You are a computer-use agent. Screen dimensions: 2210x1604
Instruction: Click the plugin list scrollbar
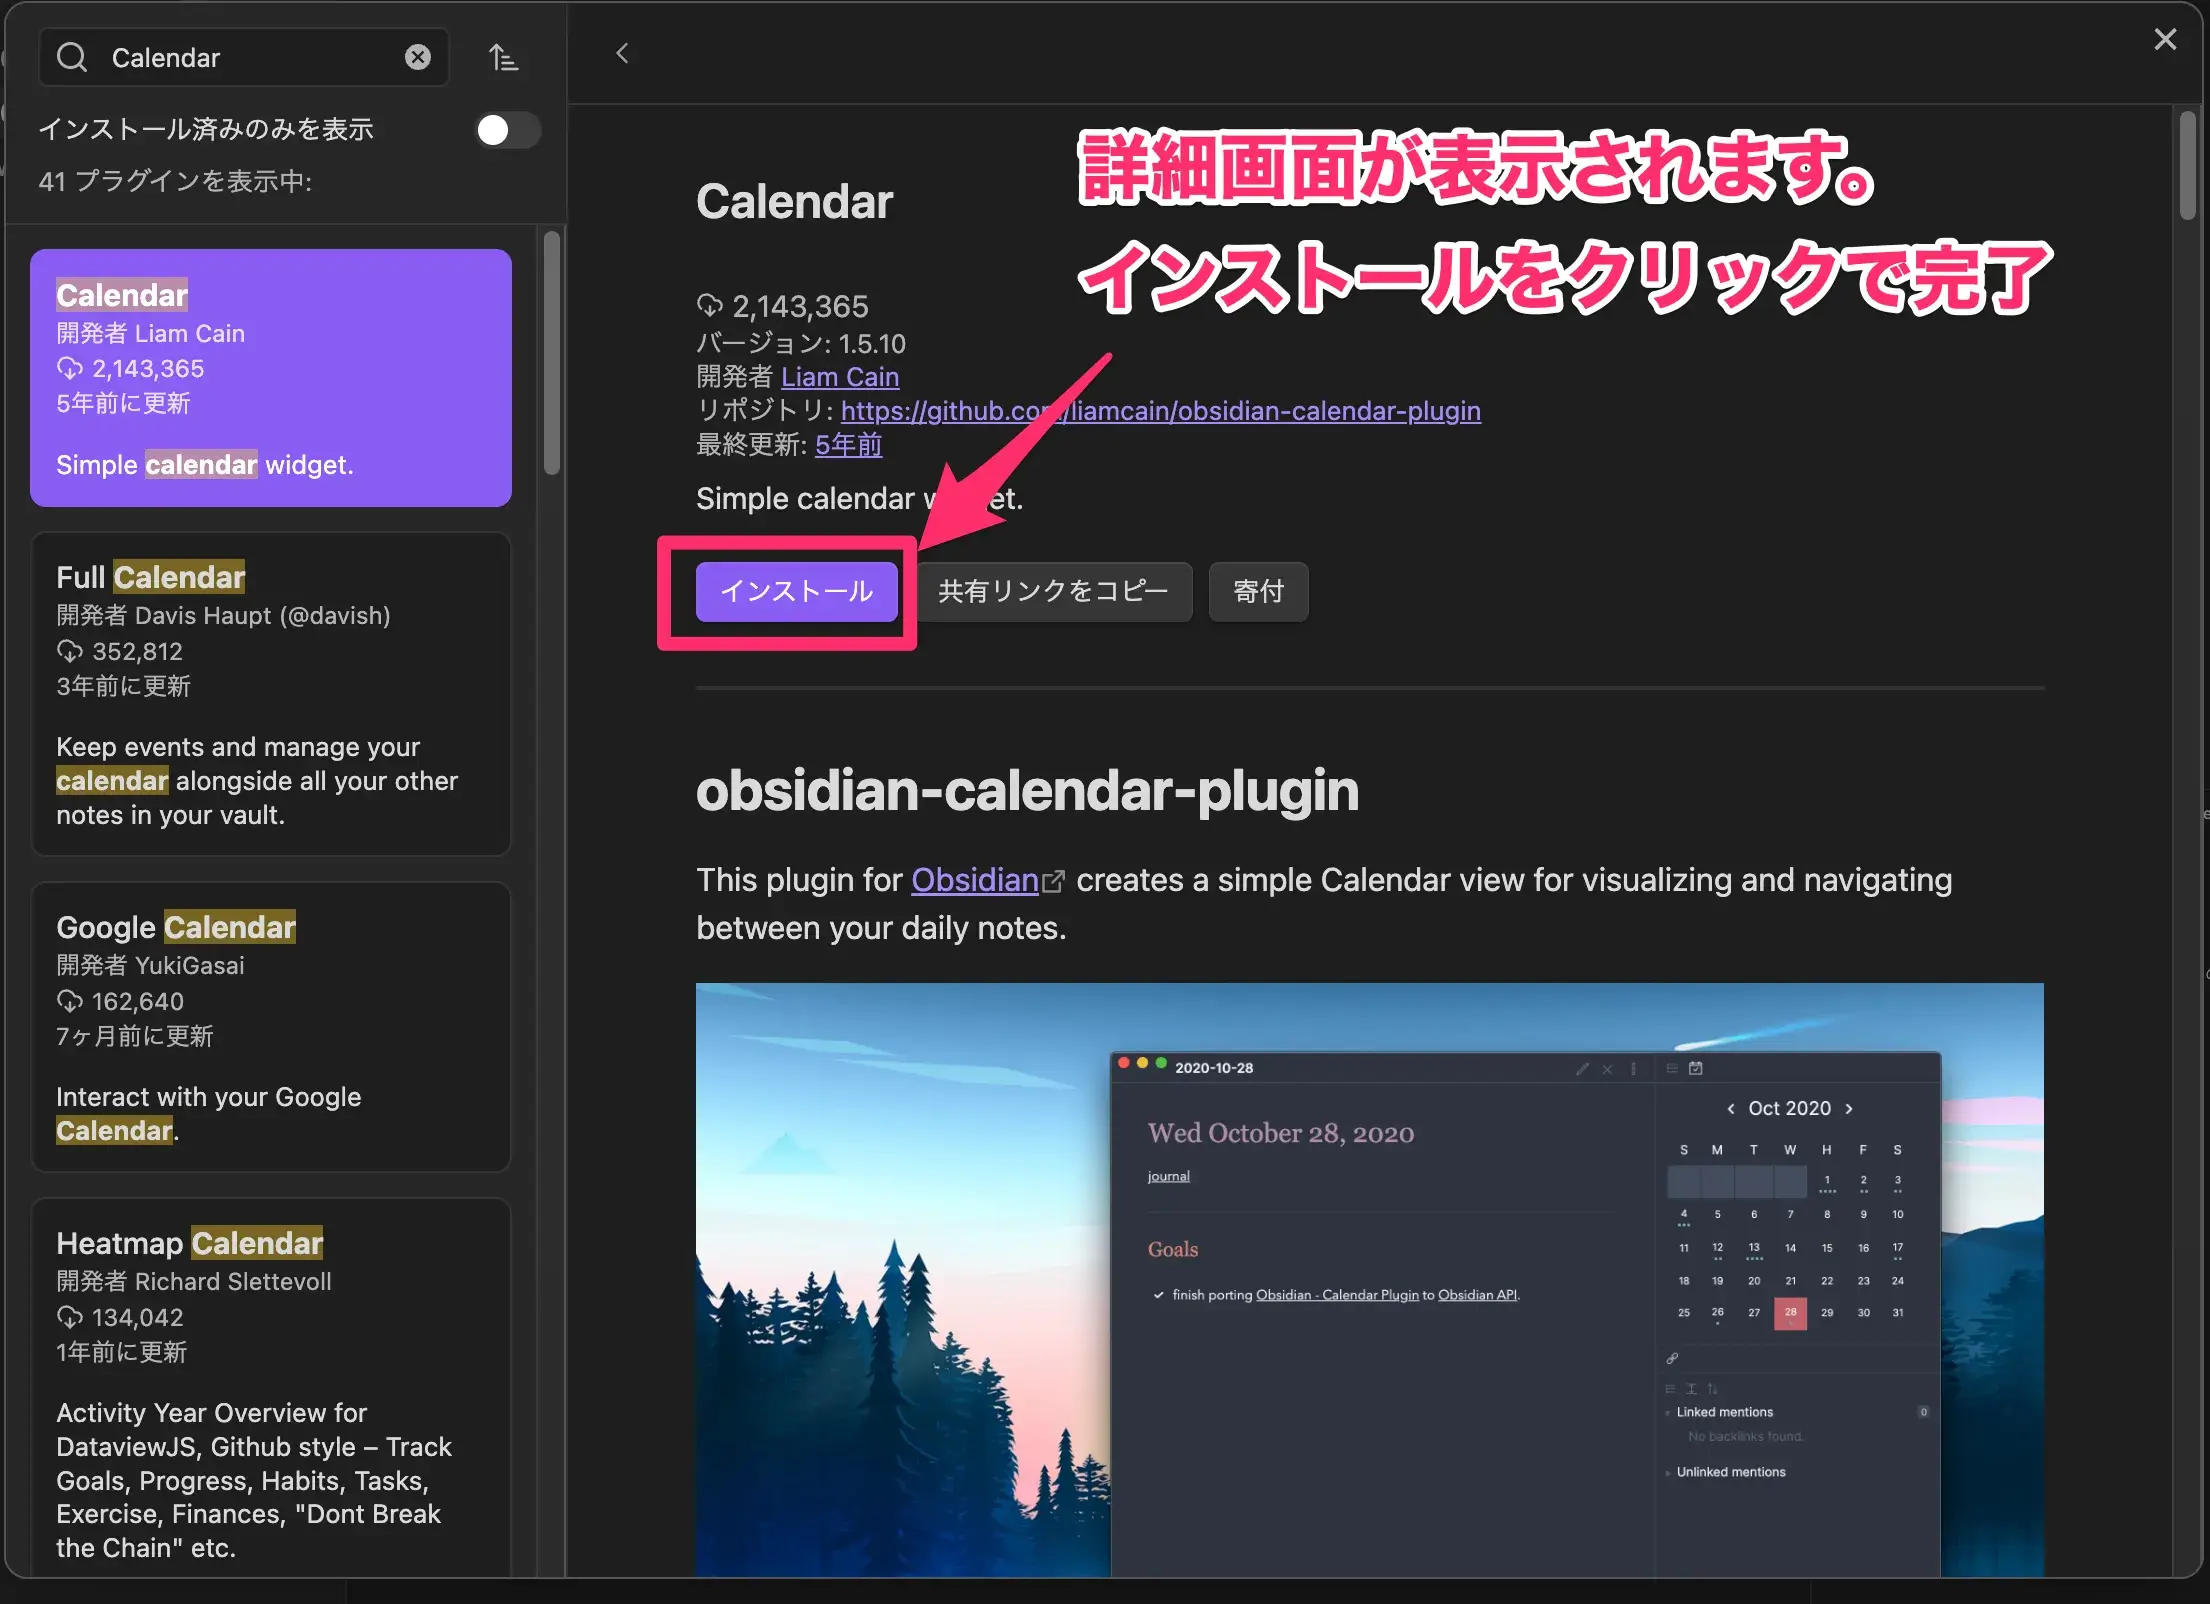(x=552, y=353)
